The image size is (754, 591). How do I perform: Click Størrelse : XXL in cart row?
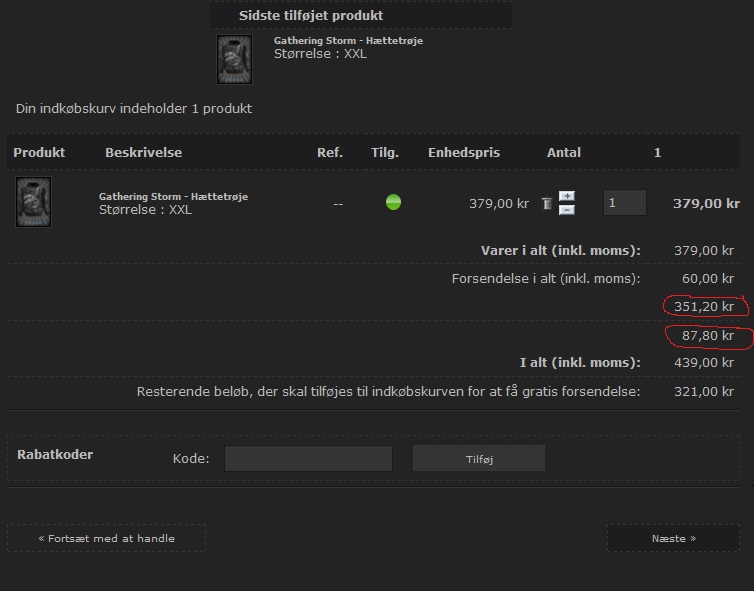145,210
